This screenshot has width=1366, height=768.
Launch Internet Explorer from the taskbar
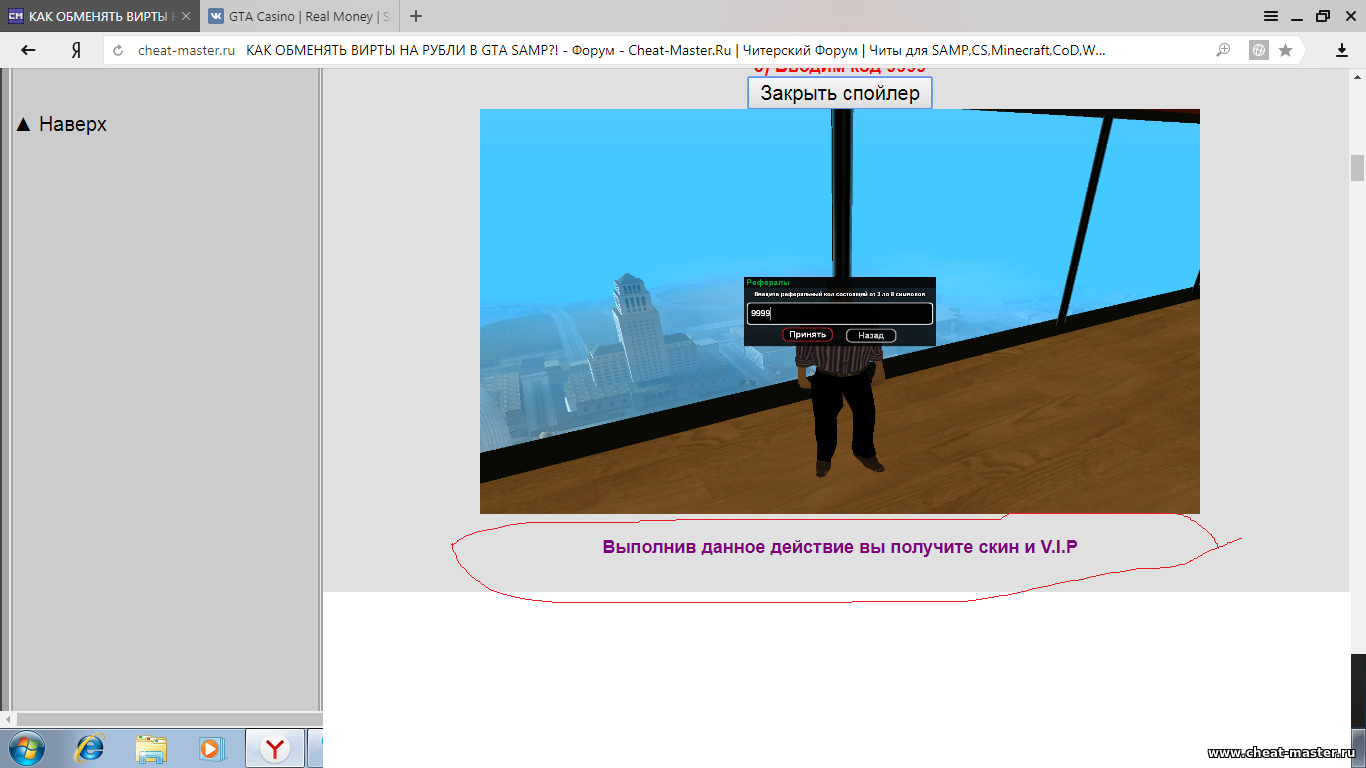90,748
